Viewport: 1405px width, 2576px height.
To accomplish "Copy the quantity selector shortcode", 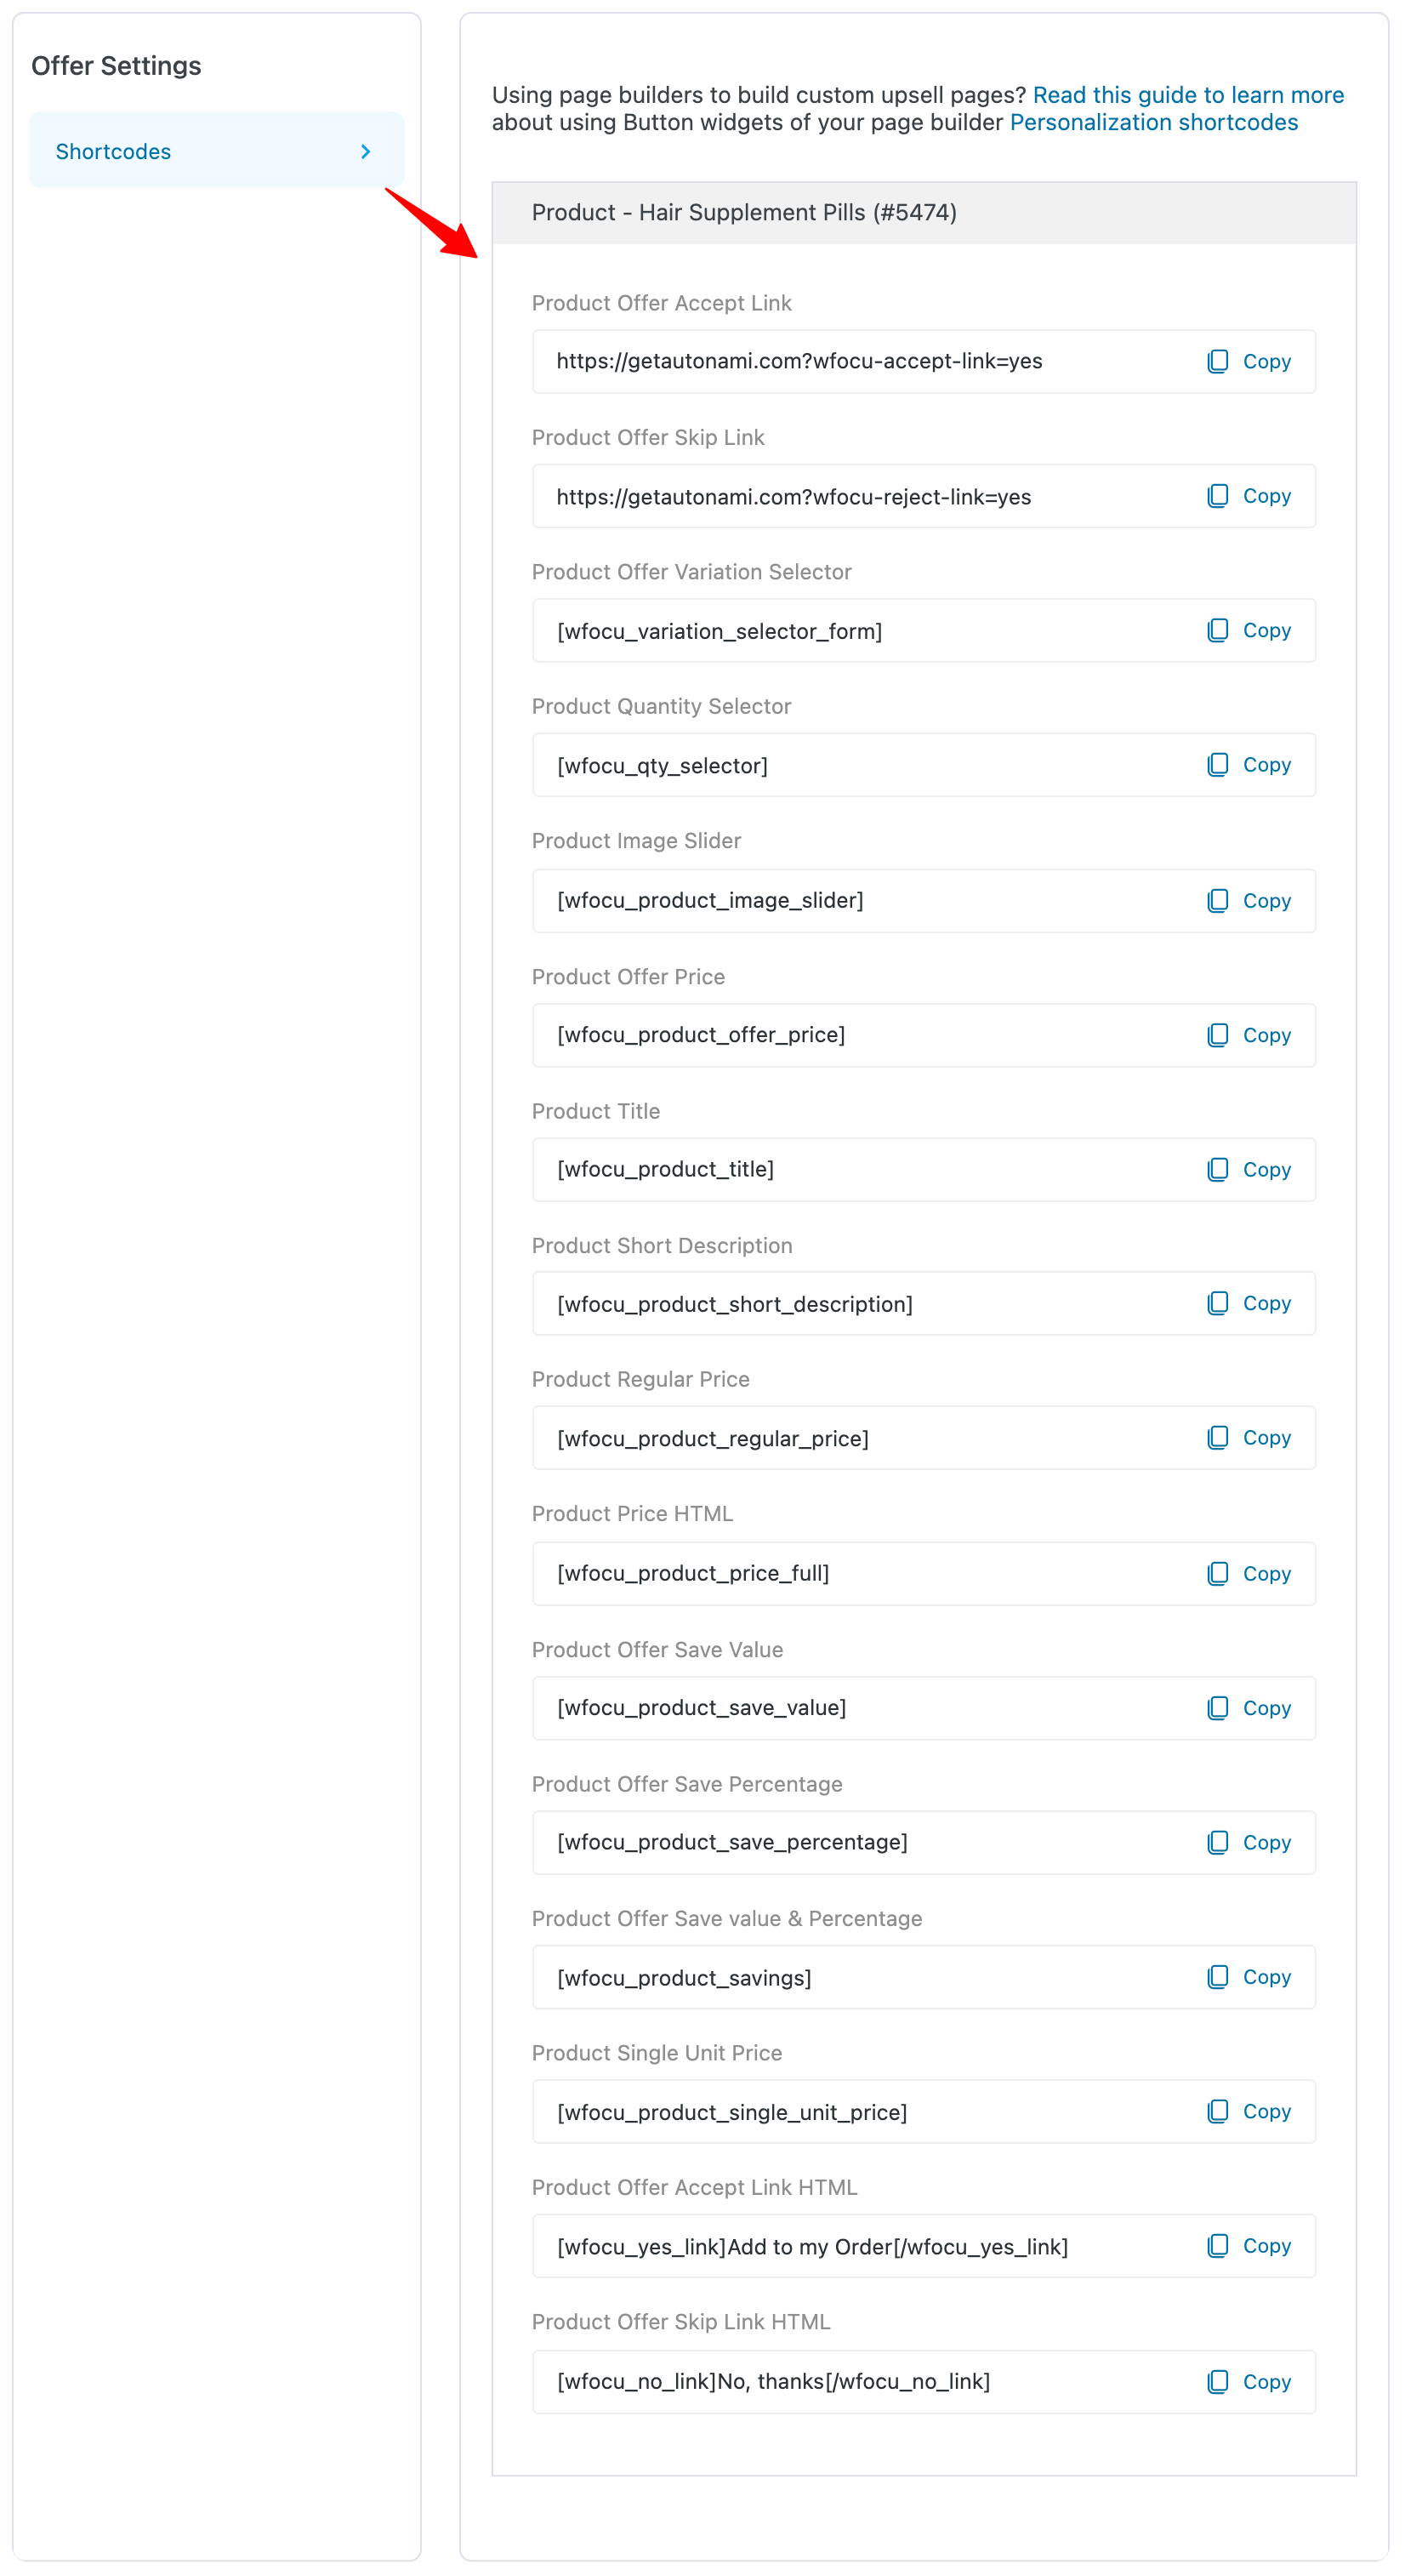I will click(1249, 764).
